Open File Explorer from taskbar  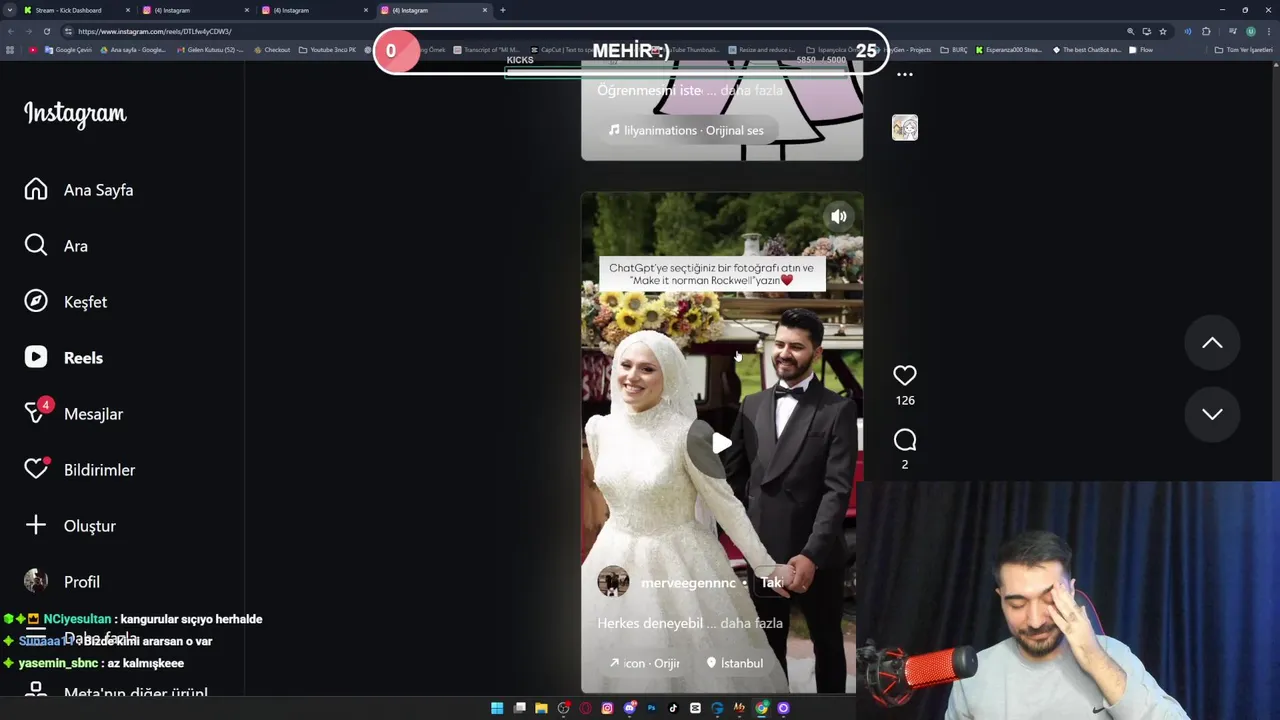[x=541, y=708]
